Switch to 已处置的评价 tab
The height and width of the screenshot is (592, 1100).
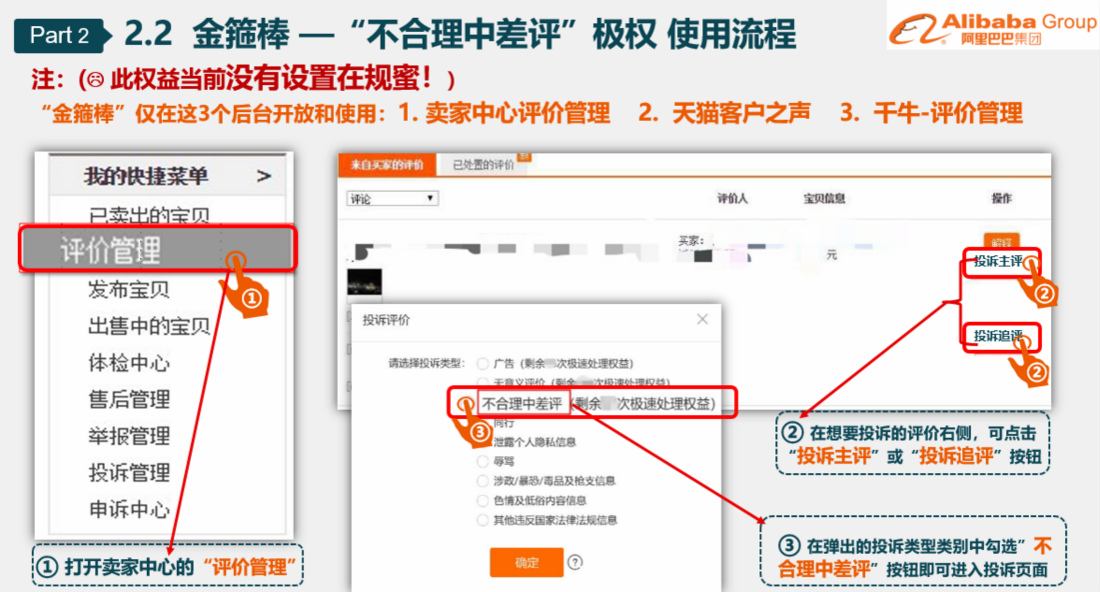(483, 165)
